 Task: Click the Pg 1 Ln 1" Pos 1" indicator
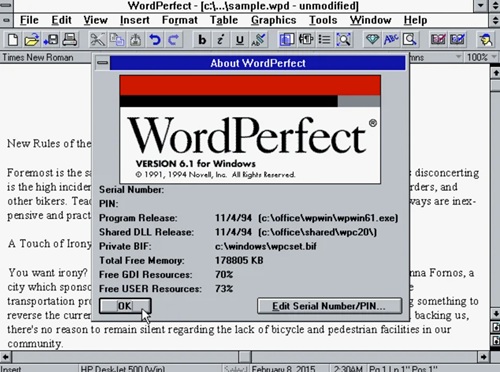(x=403, y=369)
